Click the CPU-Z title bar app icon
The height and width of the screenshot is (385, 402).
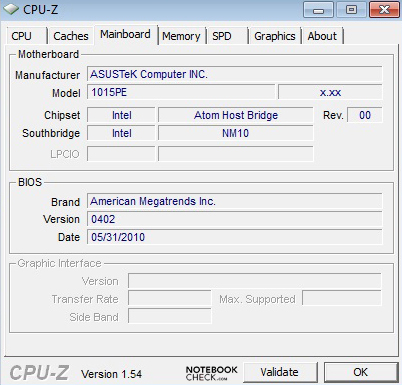(11, 9)
